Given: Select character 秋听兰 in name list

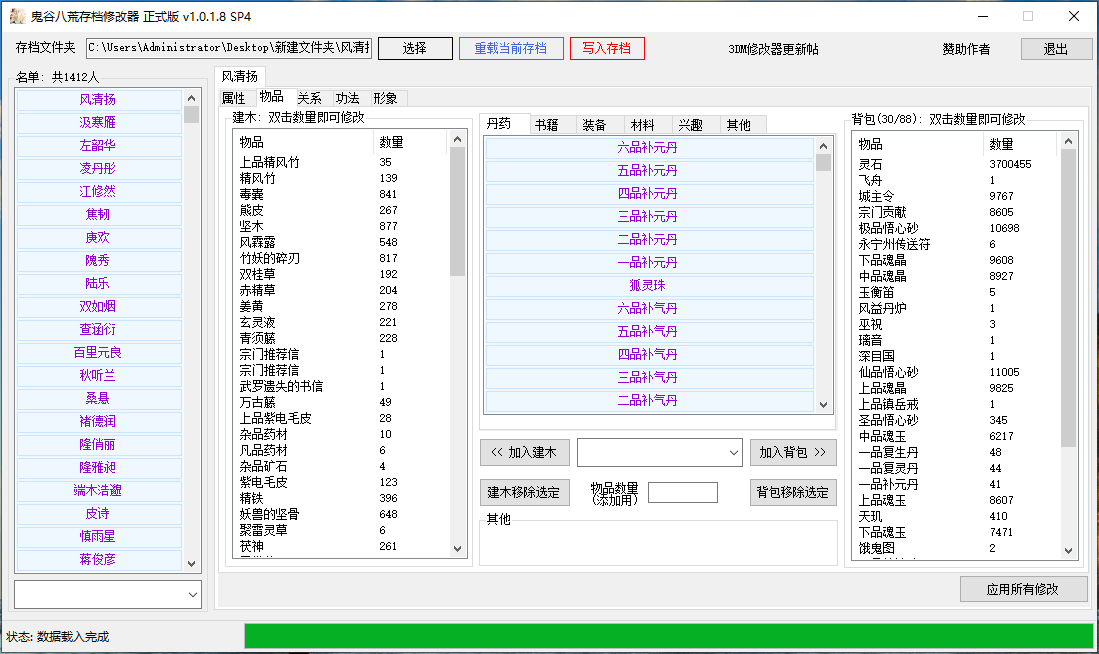Looking at the screenshot, I should tap(99, 376).
